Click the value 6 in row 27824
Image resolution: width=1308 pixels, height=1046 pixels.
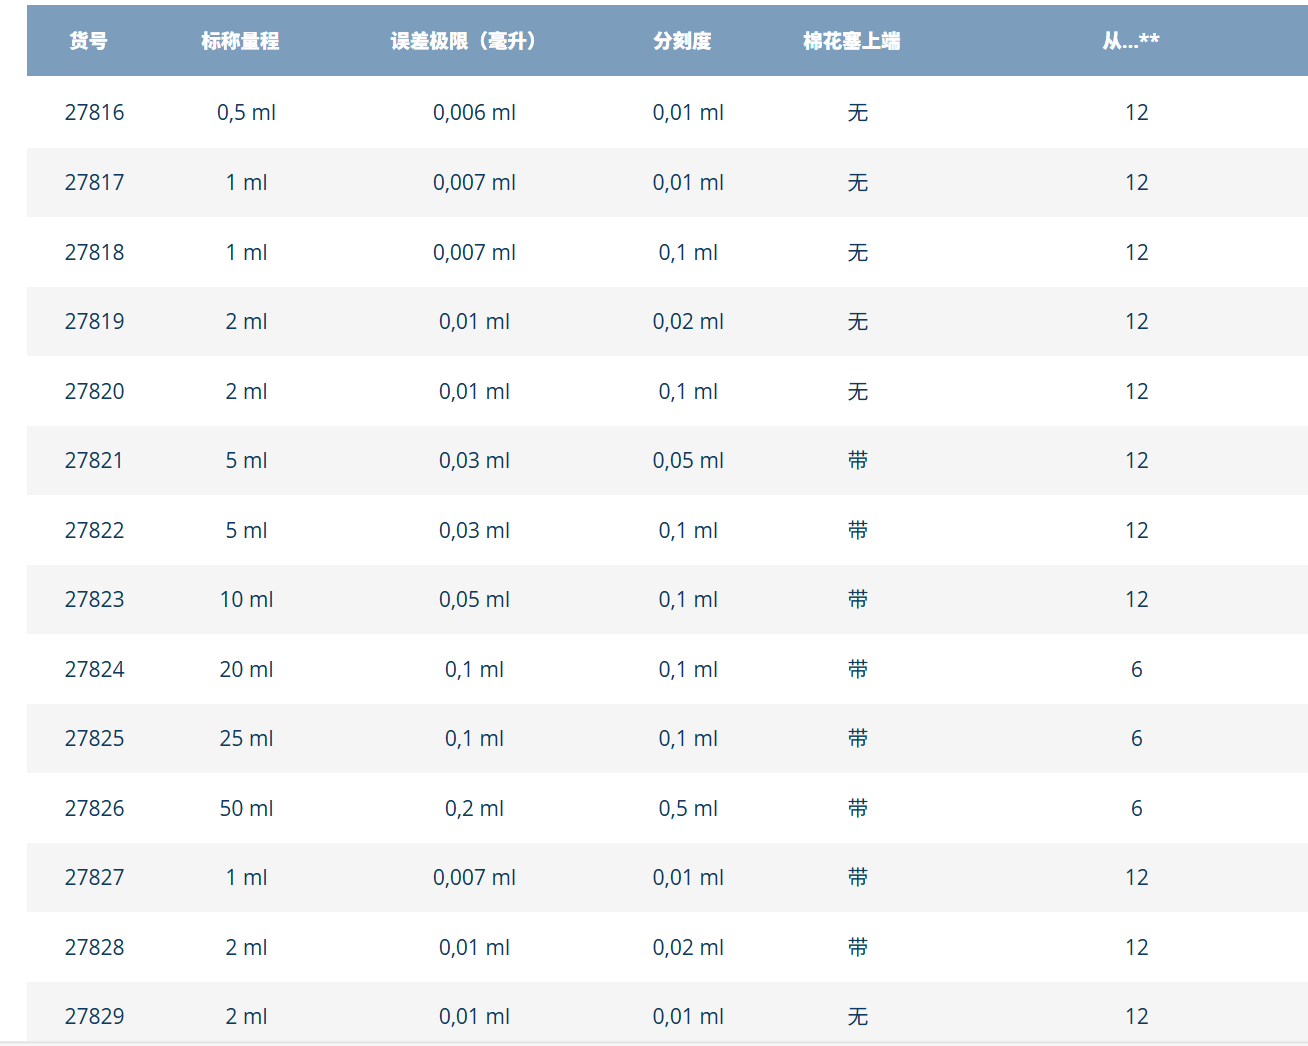(x=1136, y=669)
